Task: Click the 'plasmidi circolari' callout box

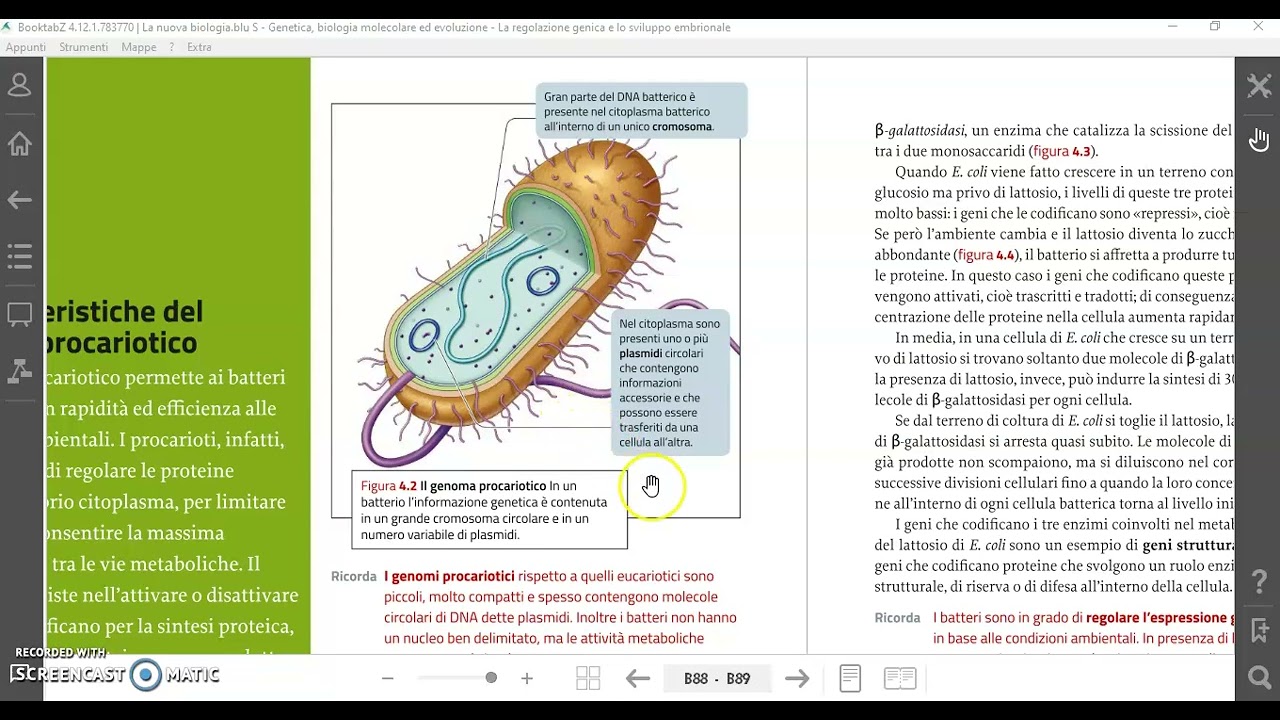Action: [670, 383]
